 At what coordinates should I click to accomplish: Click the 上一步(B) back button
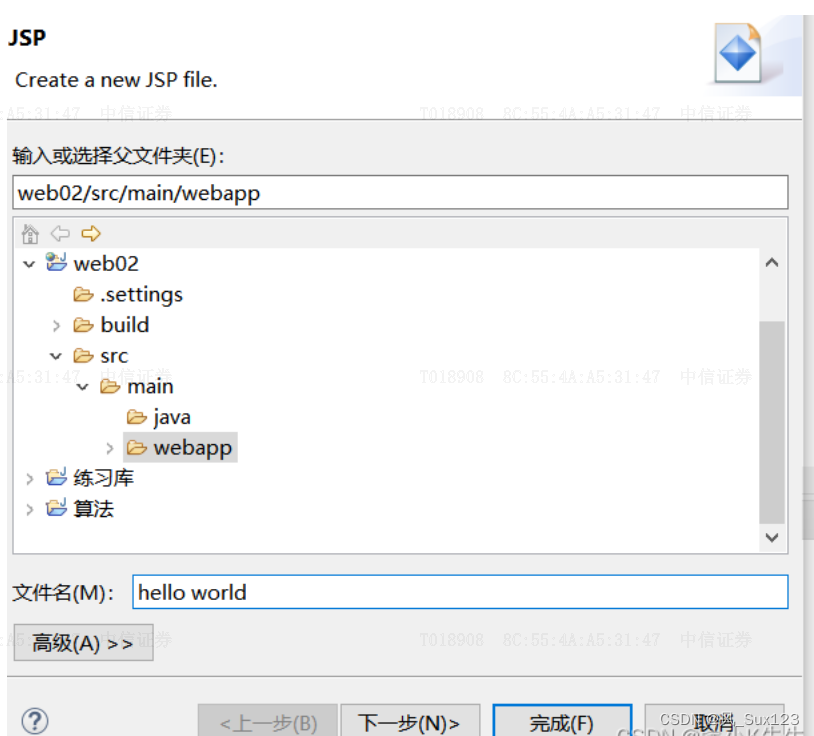pyautogui.click(x=268, y=720)
